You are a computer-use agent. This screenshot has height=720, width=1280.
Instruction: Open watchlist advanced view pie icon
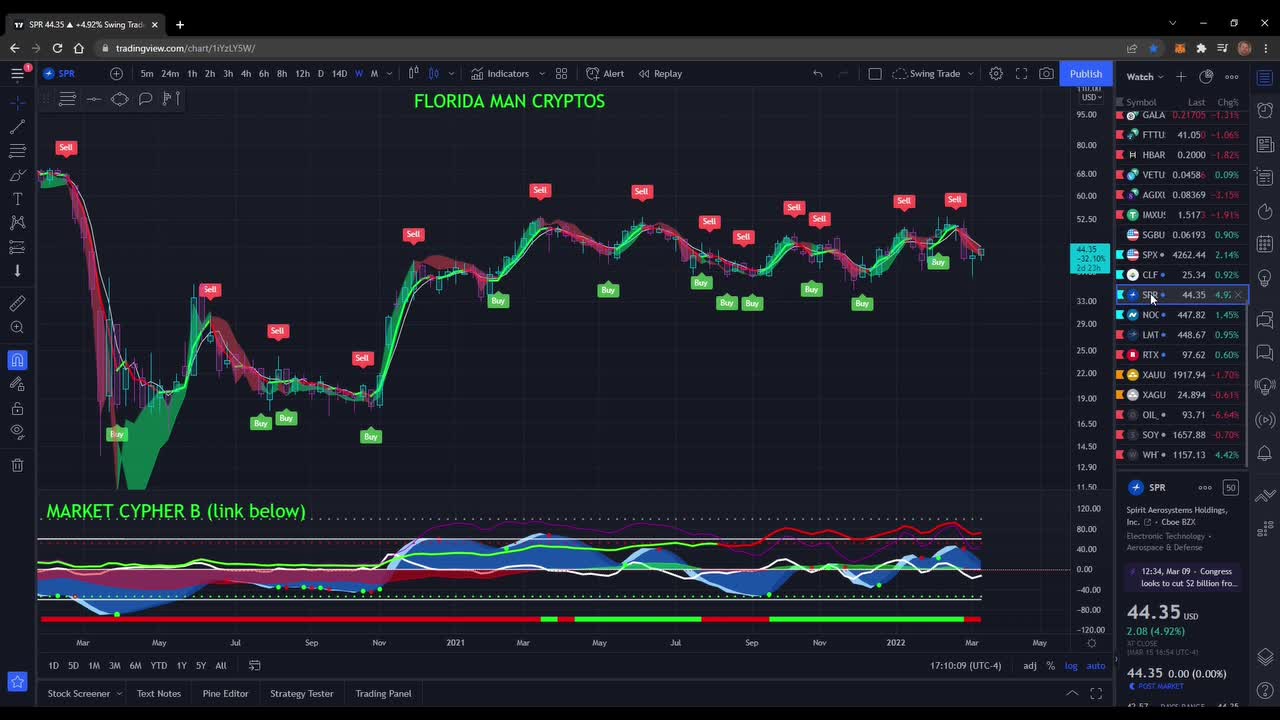click(1206, 76)
